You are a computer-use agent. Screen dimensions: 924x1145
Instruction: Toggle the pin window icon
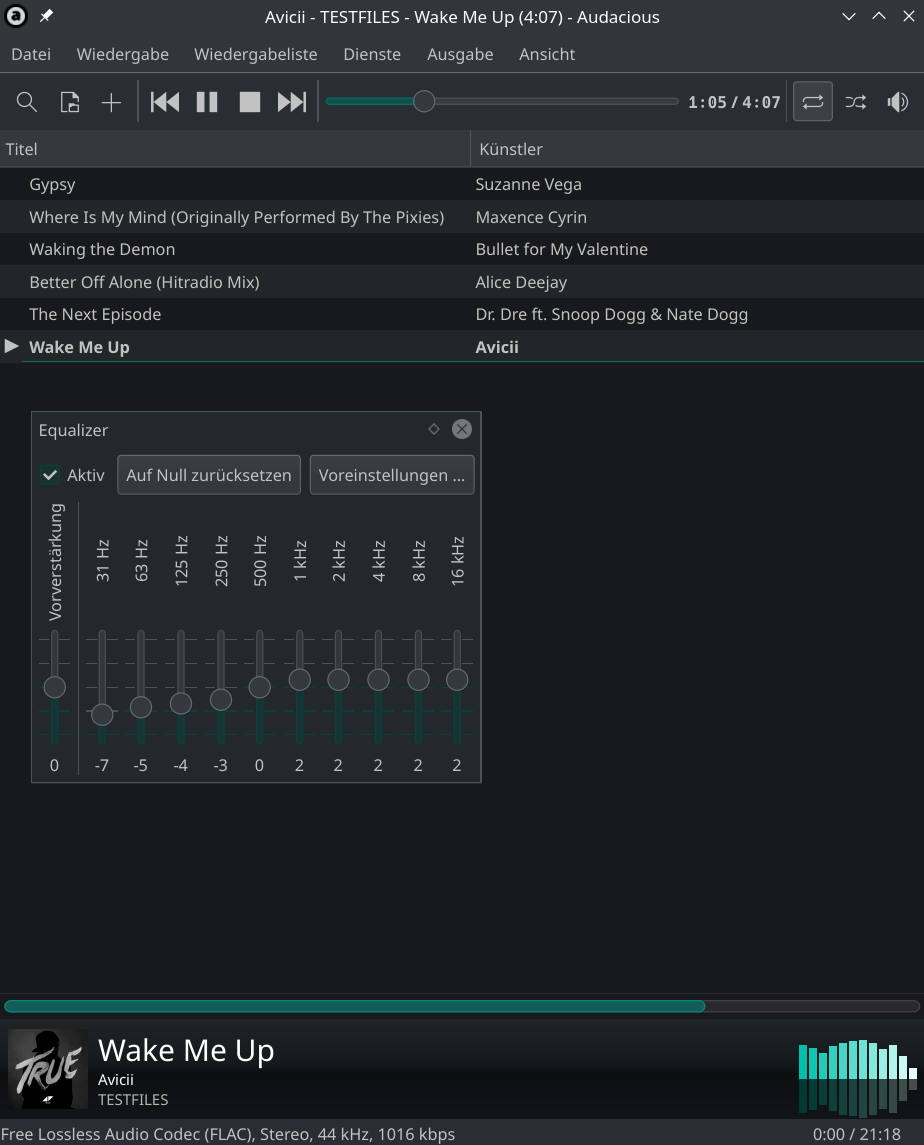(x=46, y=16)
